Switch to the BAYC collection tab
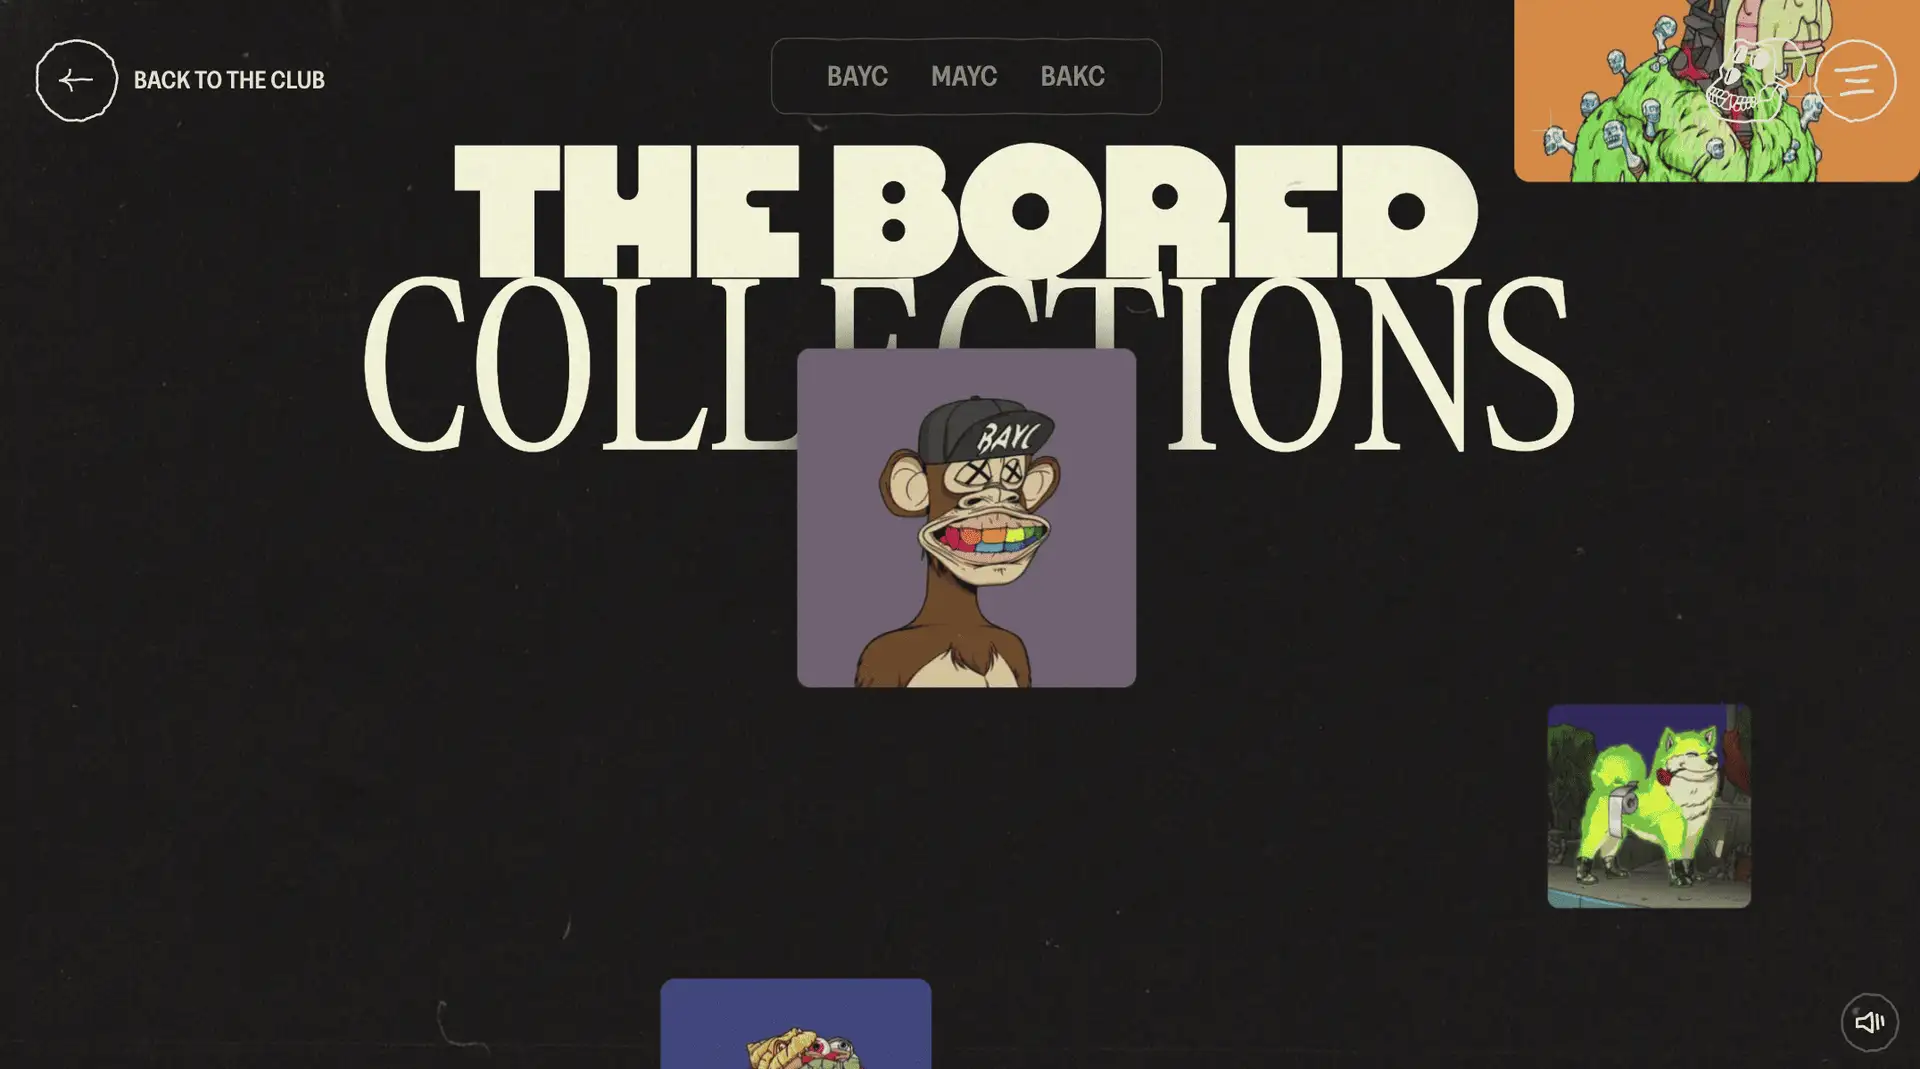Viewport: 1920px width, 1069px height. click(x=857, y=76)
